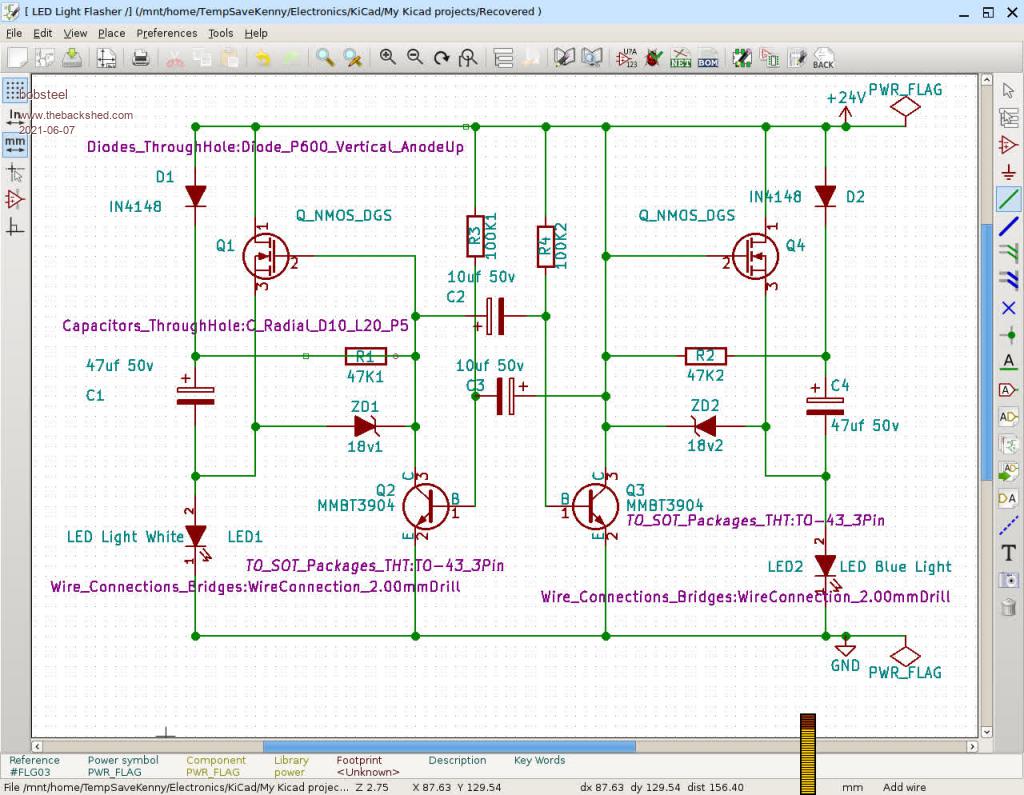The width and height of the screenshot is (1024, 795).
Task: Open the Help menu
Action: pos(256,33)
